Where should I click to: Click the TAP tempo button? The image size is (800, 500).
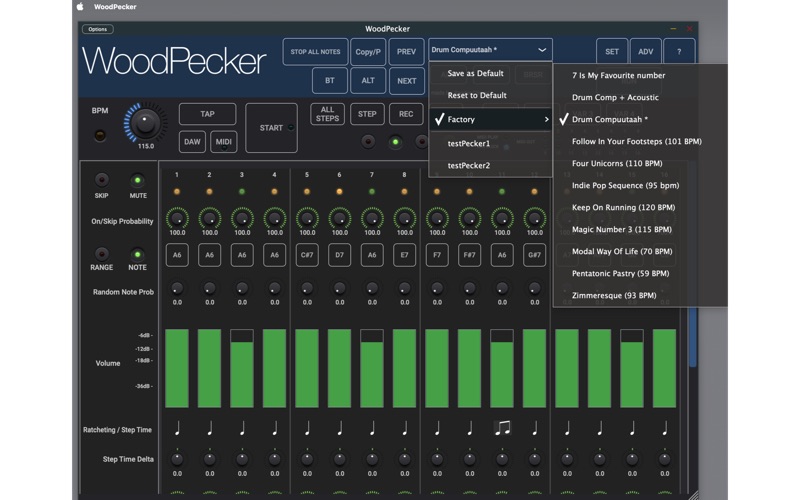[x=208, y=114]
